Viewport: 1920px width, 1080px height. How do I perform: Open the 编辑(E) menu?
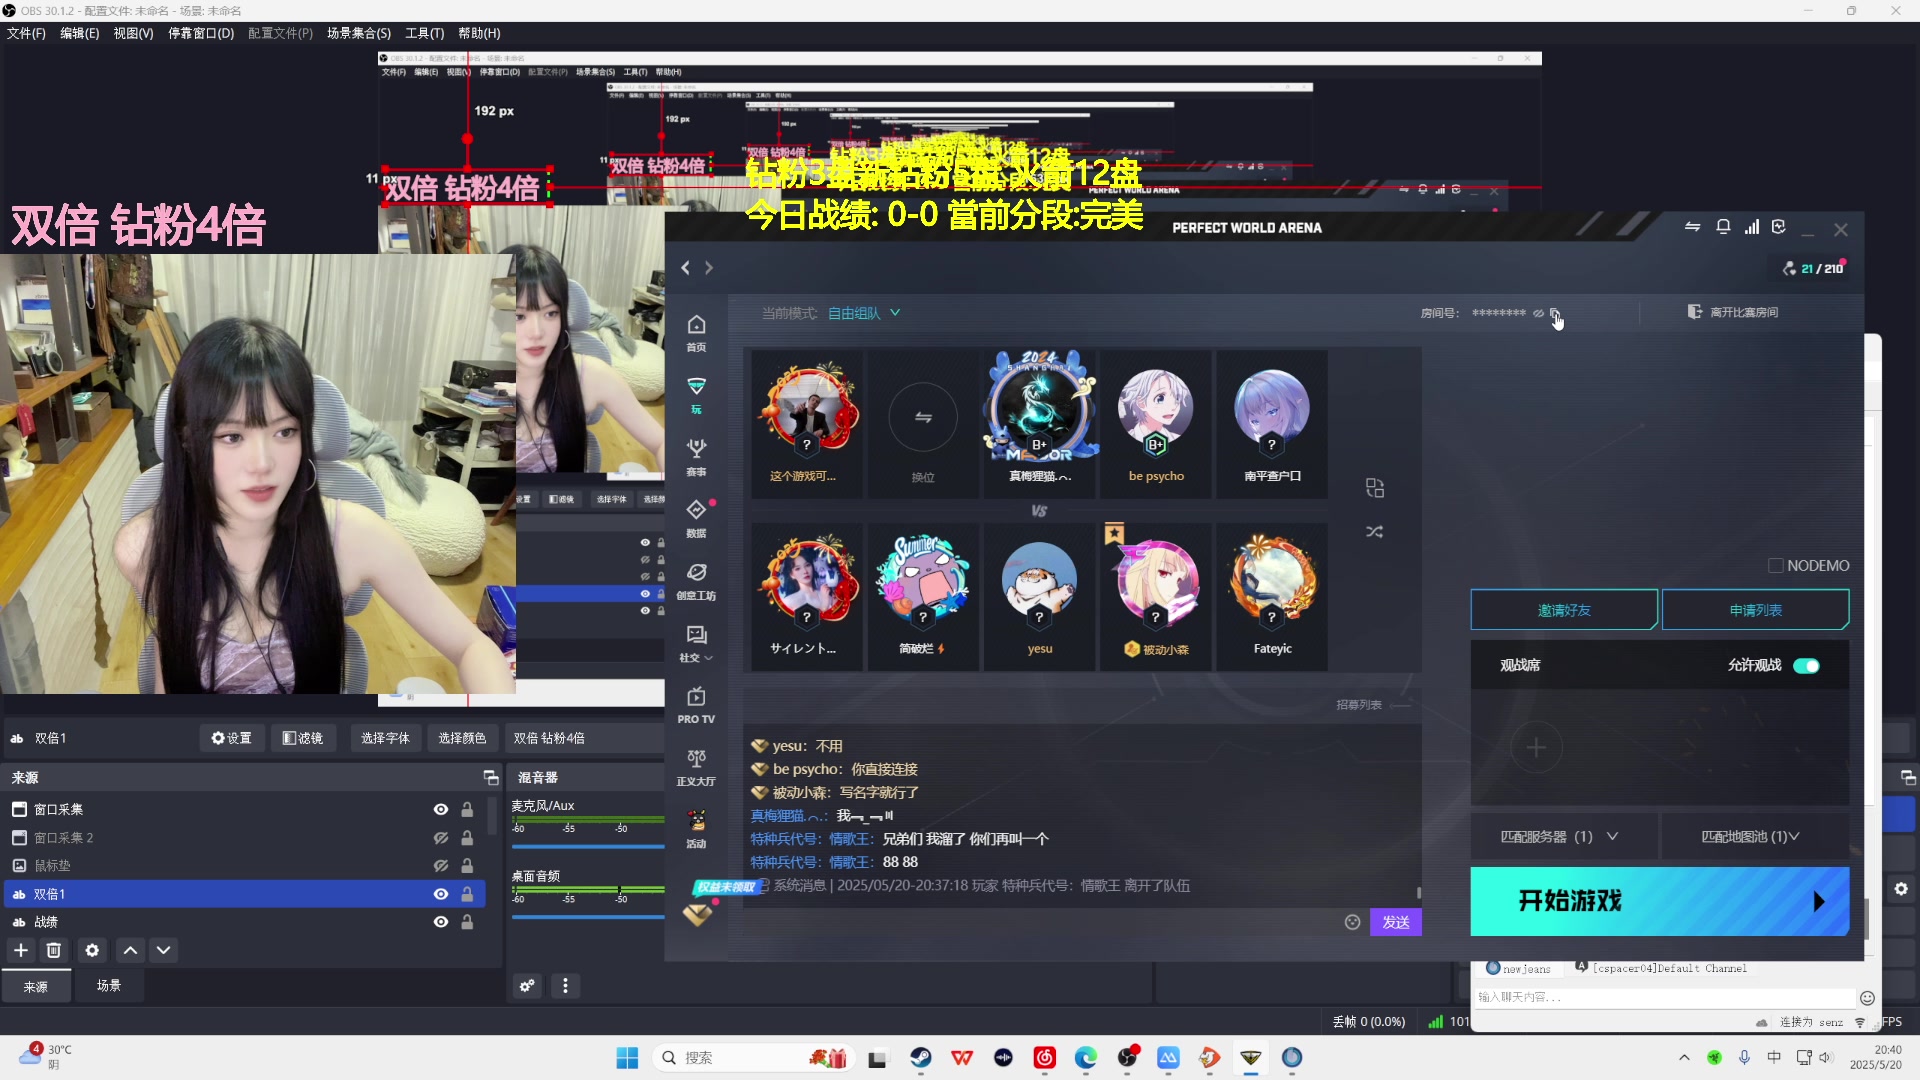coord(80,33)
